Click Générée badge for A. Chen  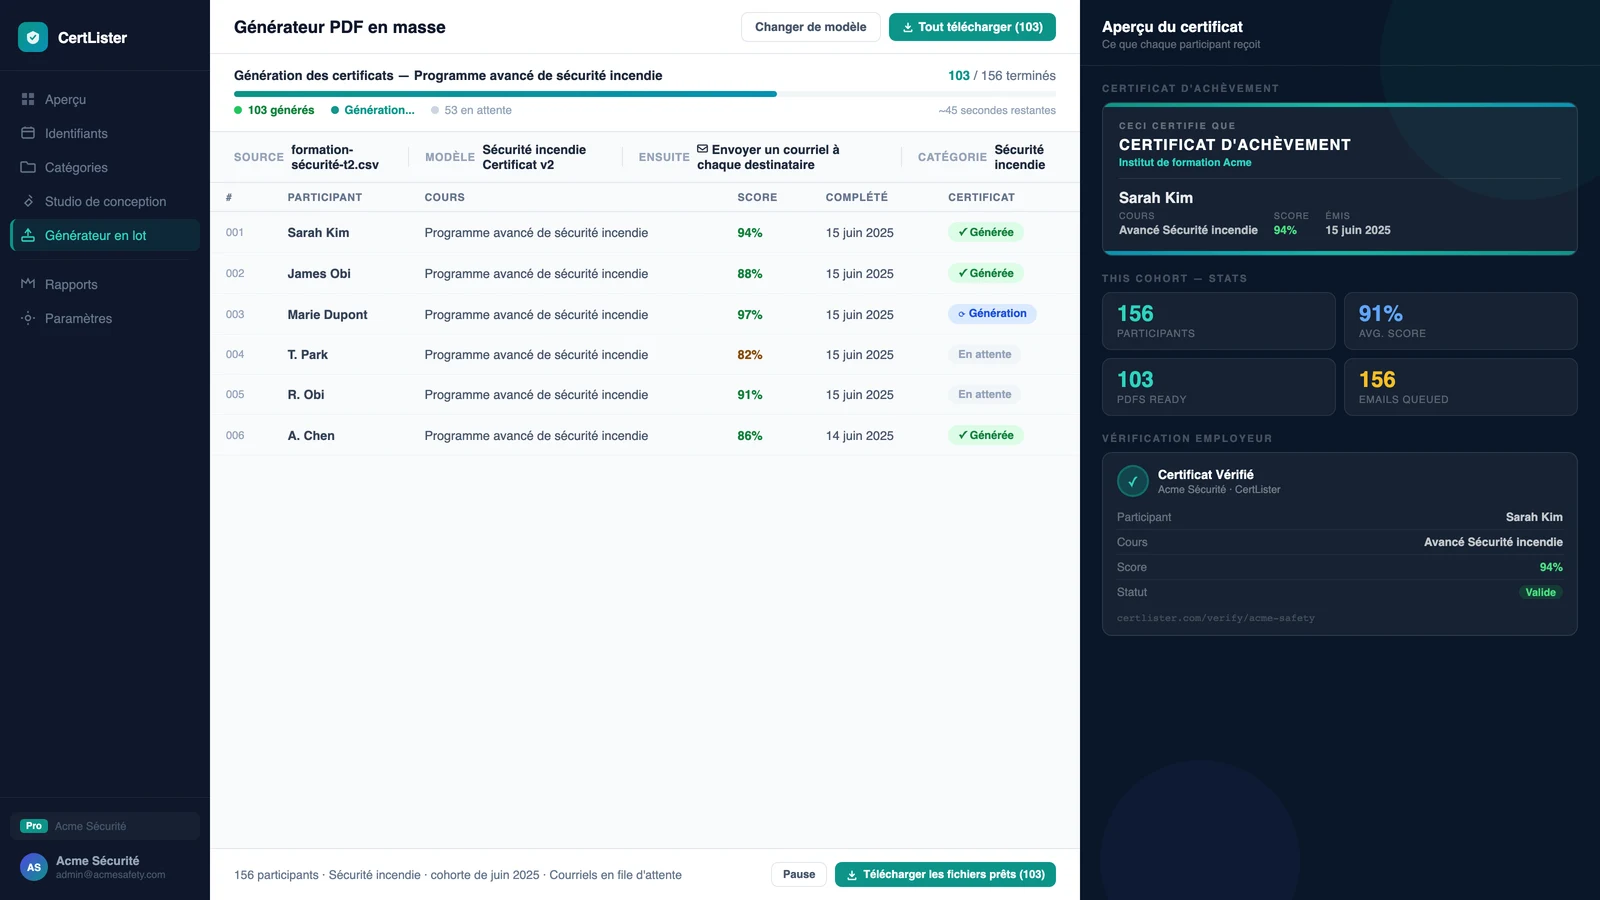coord(986,435)
